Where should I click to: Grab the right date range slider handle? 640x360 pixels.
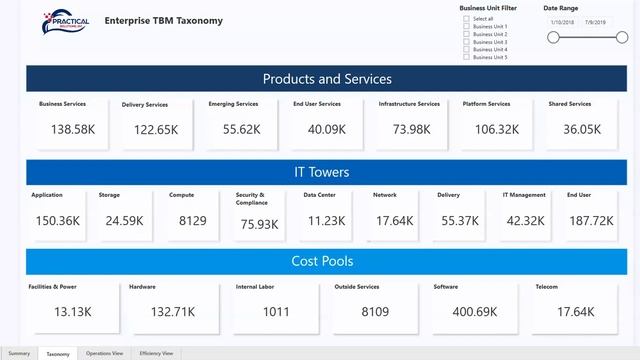[622, 38]
